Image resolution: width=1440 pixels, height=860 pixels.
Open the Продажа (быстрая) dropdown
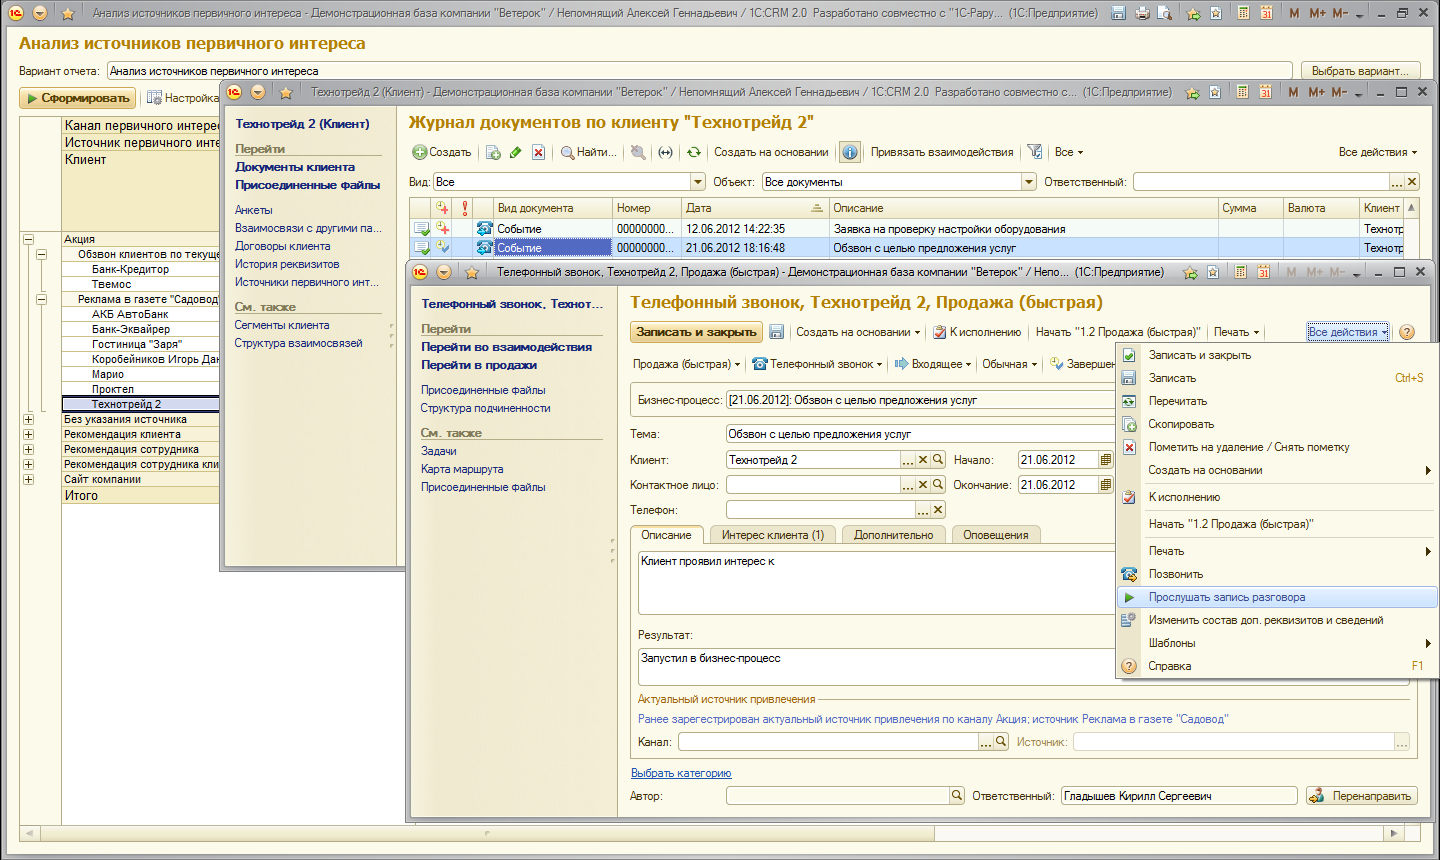pyautogui.click(x=686, y=364)
